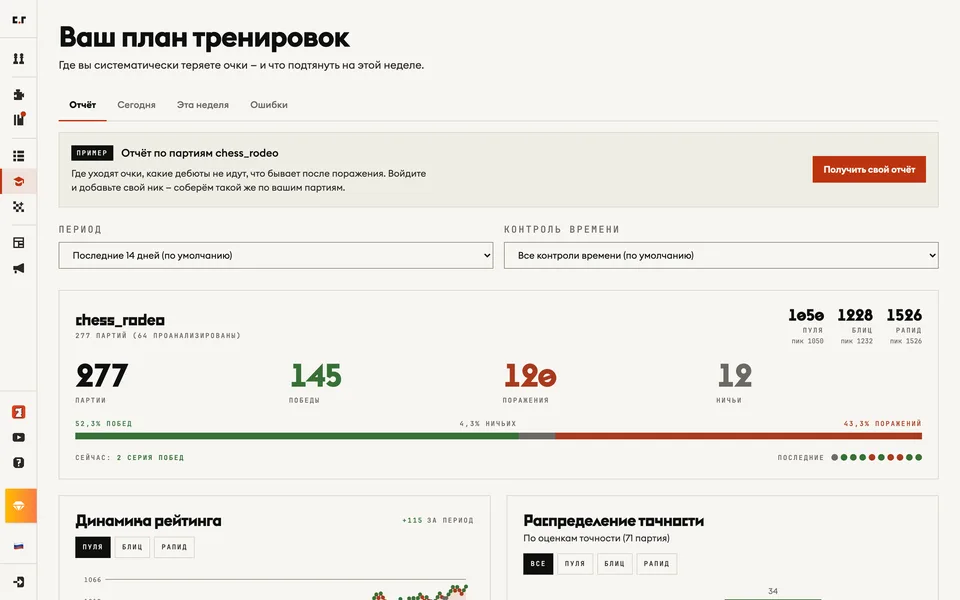This screenshot has width=960, height=600.
Task: Click the Получить свой отчёт button
Action: coord(869,170)
